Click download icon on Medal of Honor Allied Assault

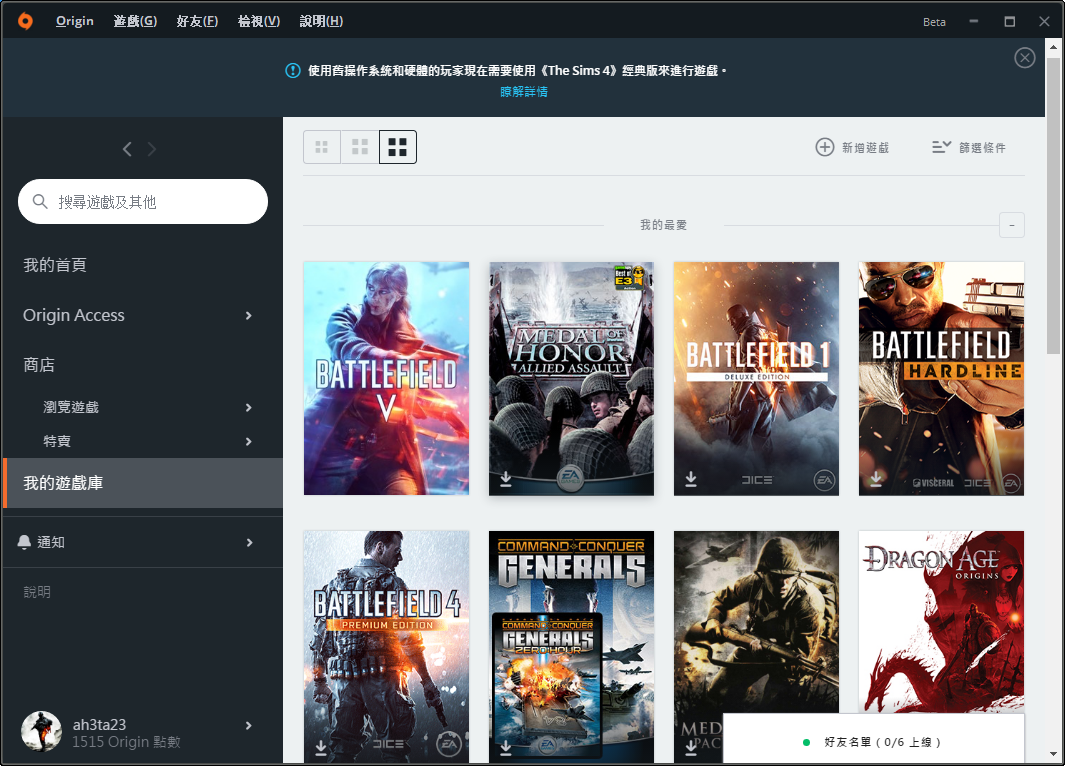[x=506, y=479]
